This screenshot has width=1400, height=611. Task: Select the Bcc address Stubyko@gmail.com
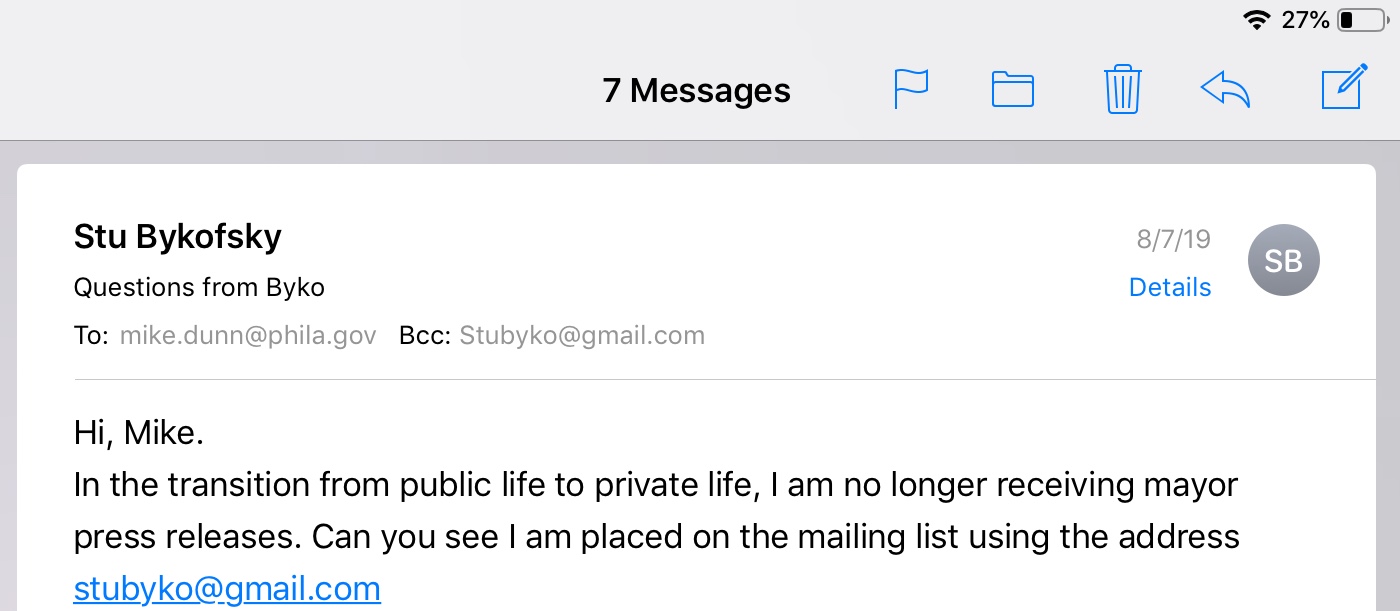click(x=582, y=336)
